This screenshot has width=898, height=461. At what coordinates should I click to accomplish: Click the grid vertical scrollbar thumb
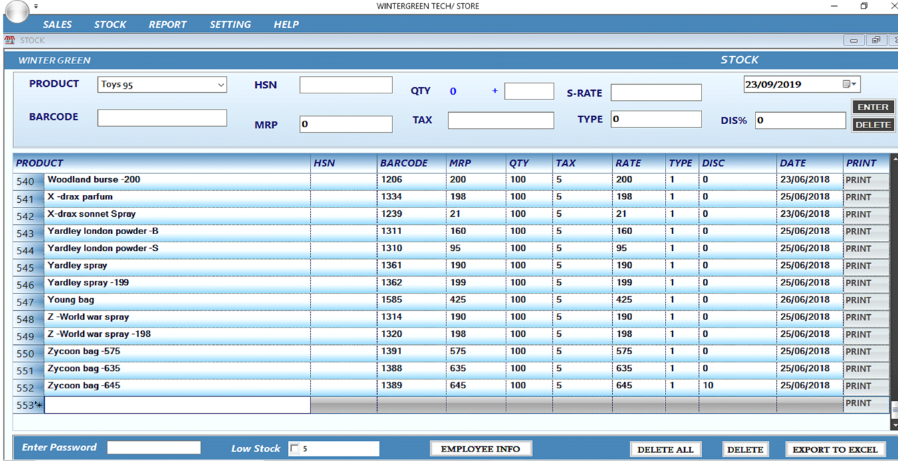click(895, 409)
